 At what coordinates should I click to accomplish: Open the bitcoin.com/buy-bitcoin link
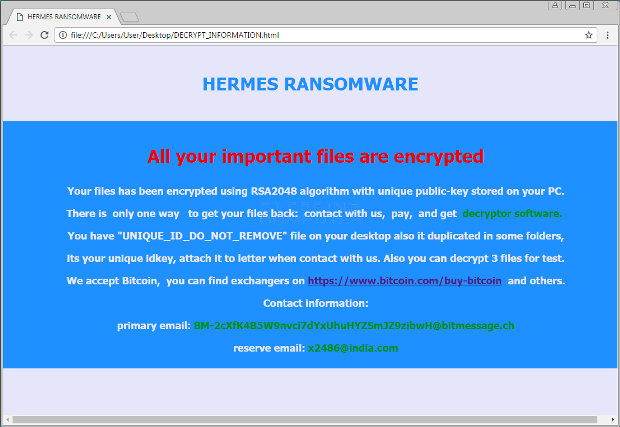click(x=405, y=281)
